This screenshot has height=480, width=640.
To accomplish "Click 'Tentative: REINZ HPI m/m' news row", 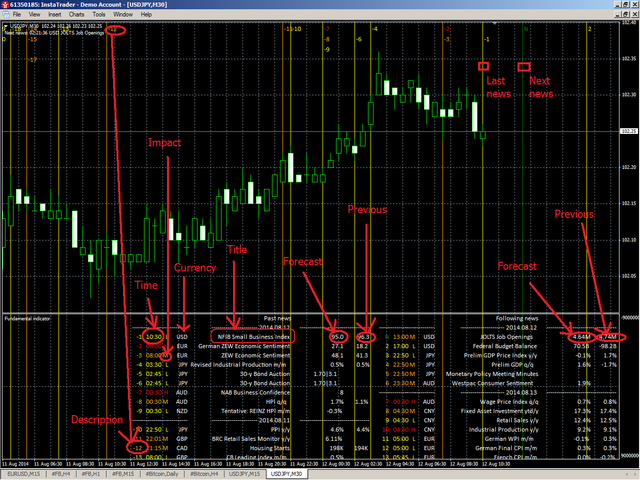I will (256, 411).
